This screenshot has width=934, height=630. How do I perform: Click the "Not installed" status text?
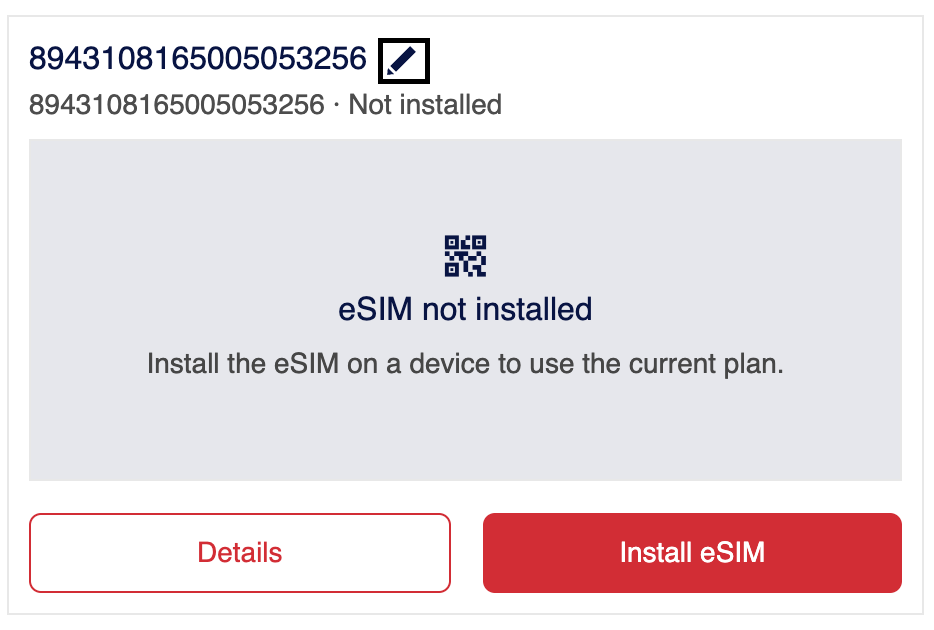point(425,104)
